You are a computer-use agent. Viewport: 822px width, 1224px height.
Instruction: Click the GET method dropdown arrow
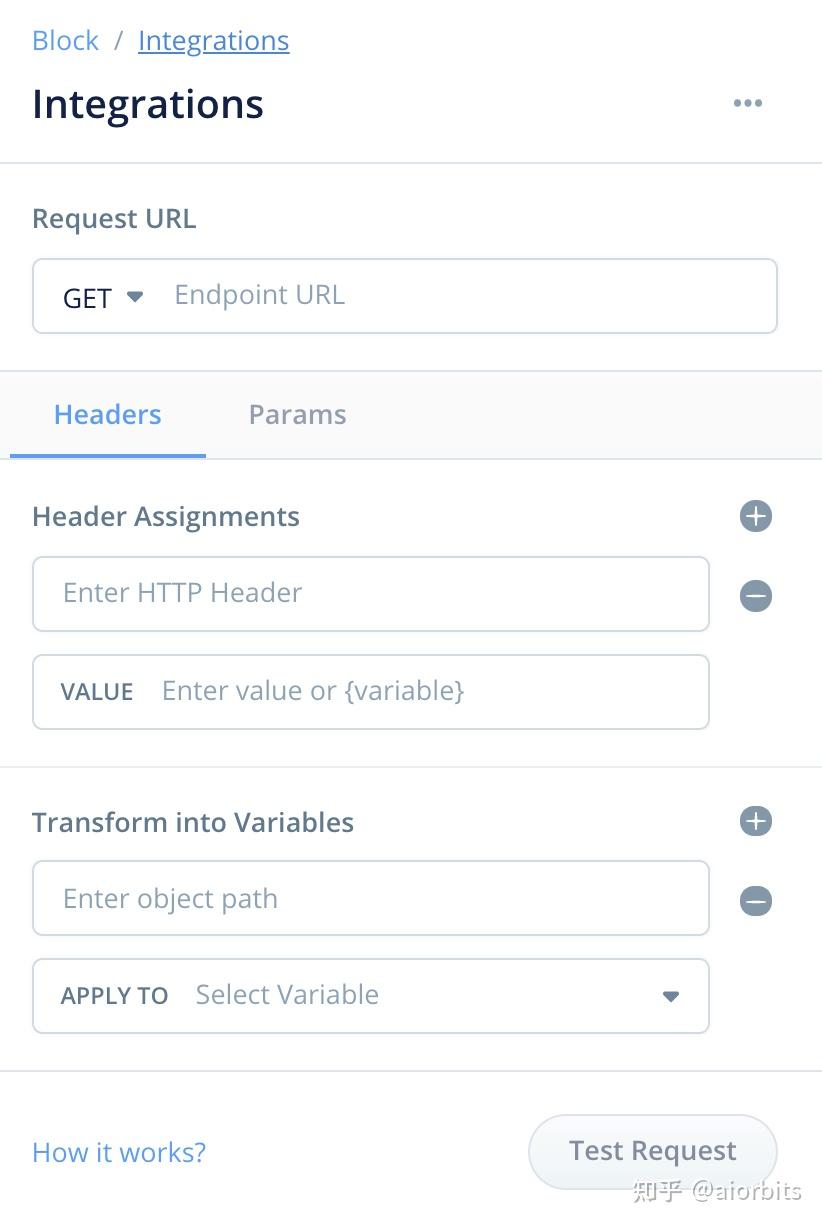[135, 296]
